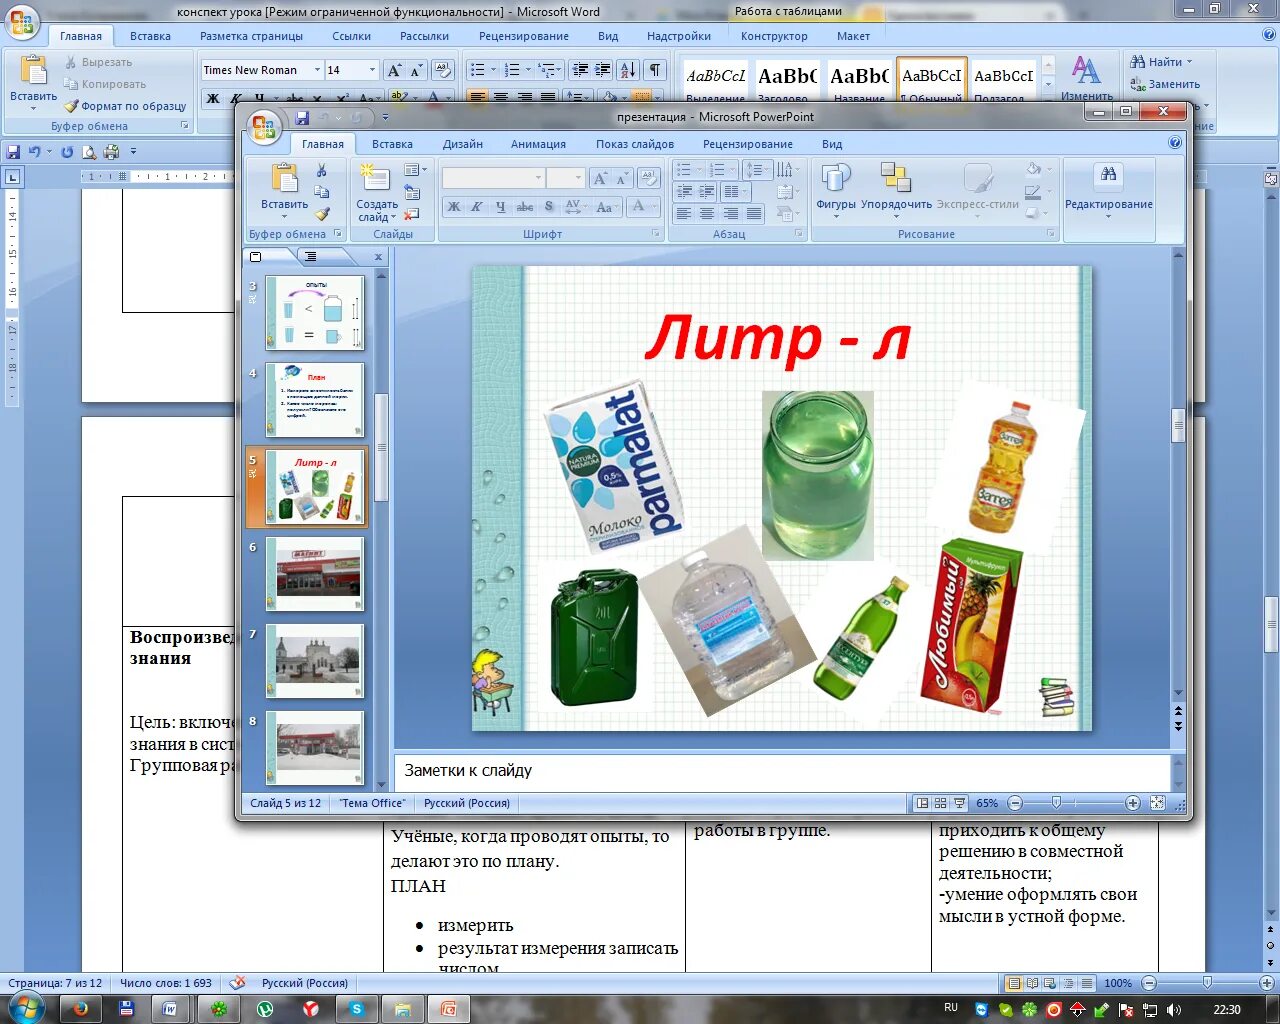The width and height of the screenshot is (1280, 1024).
Task: Click Формат по образцу in Word
Action: click(x=125, y=106)
